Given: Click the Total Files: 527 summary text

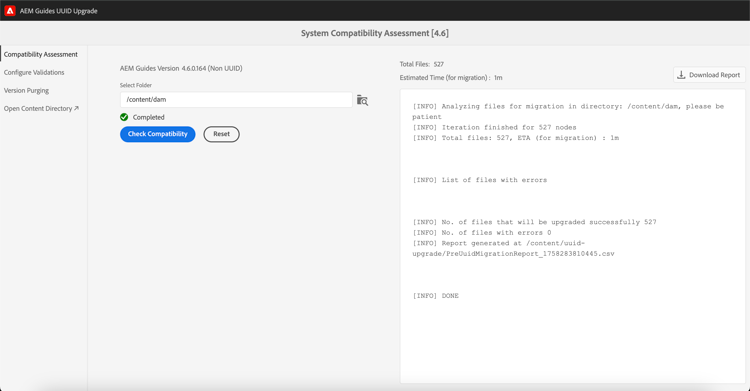Looking at the screenshot, I should pos(421,64).
